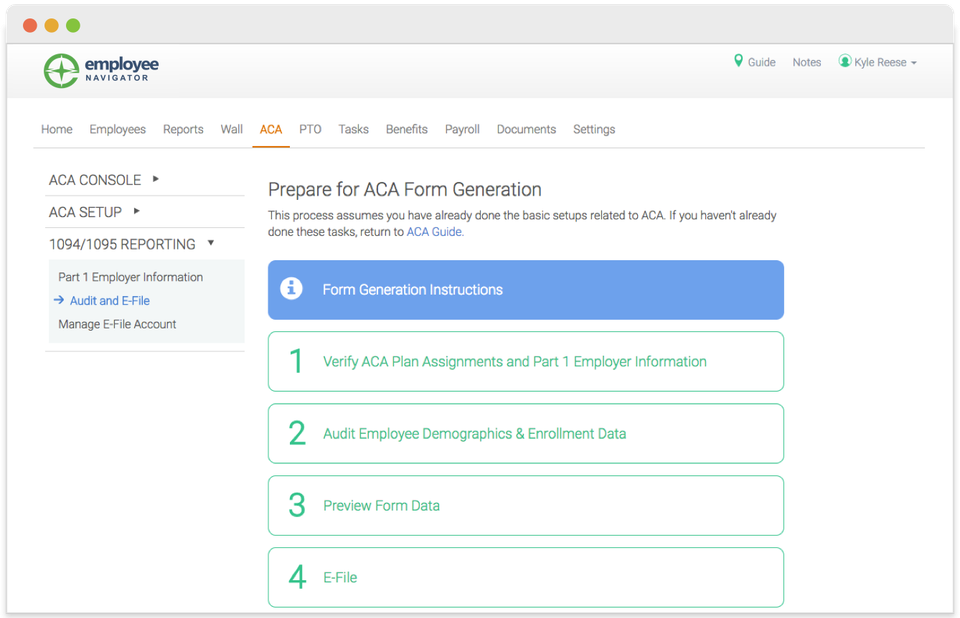Click the info icon on Form Generation Instructions

(x=291, y=289)
